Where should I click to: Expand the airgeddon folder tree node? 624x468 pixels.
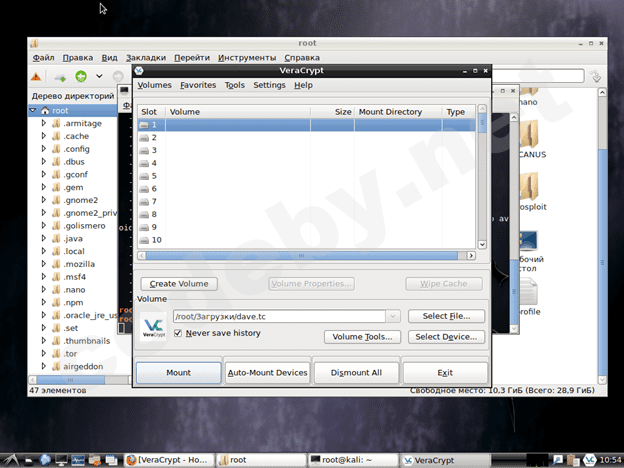click(x=44, y=366)
